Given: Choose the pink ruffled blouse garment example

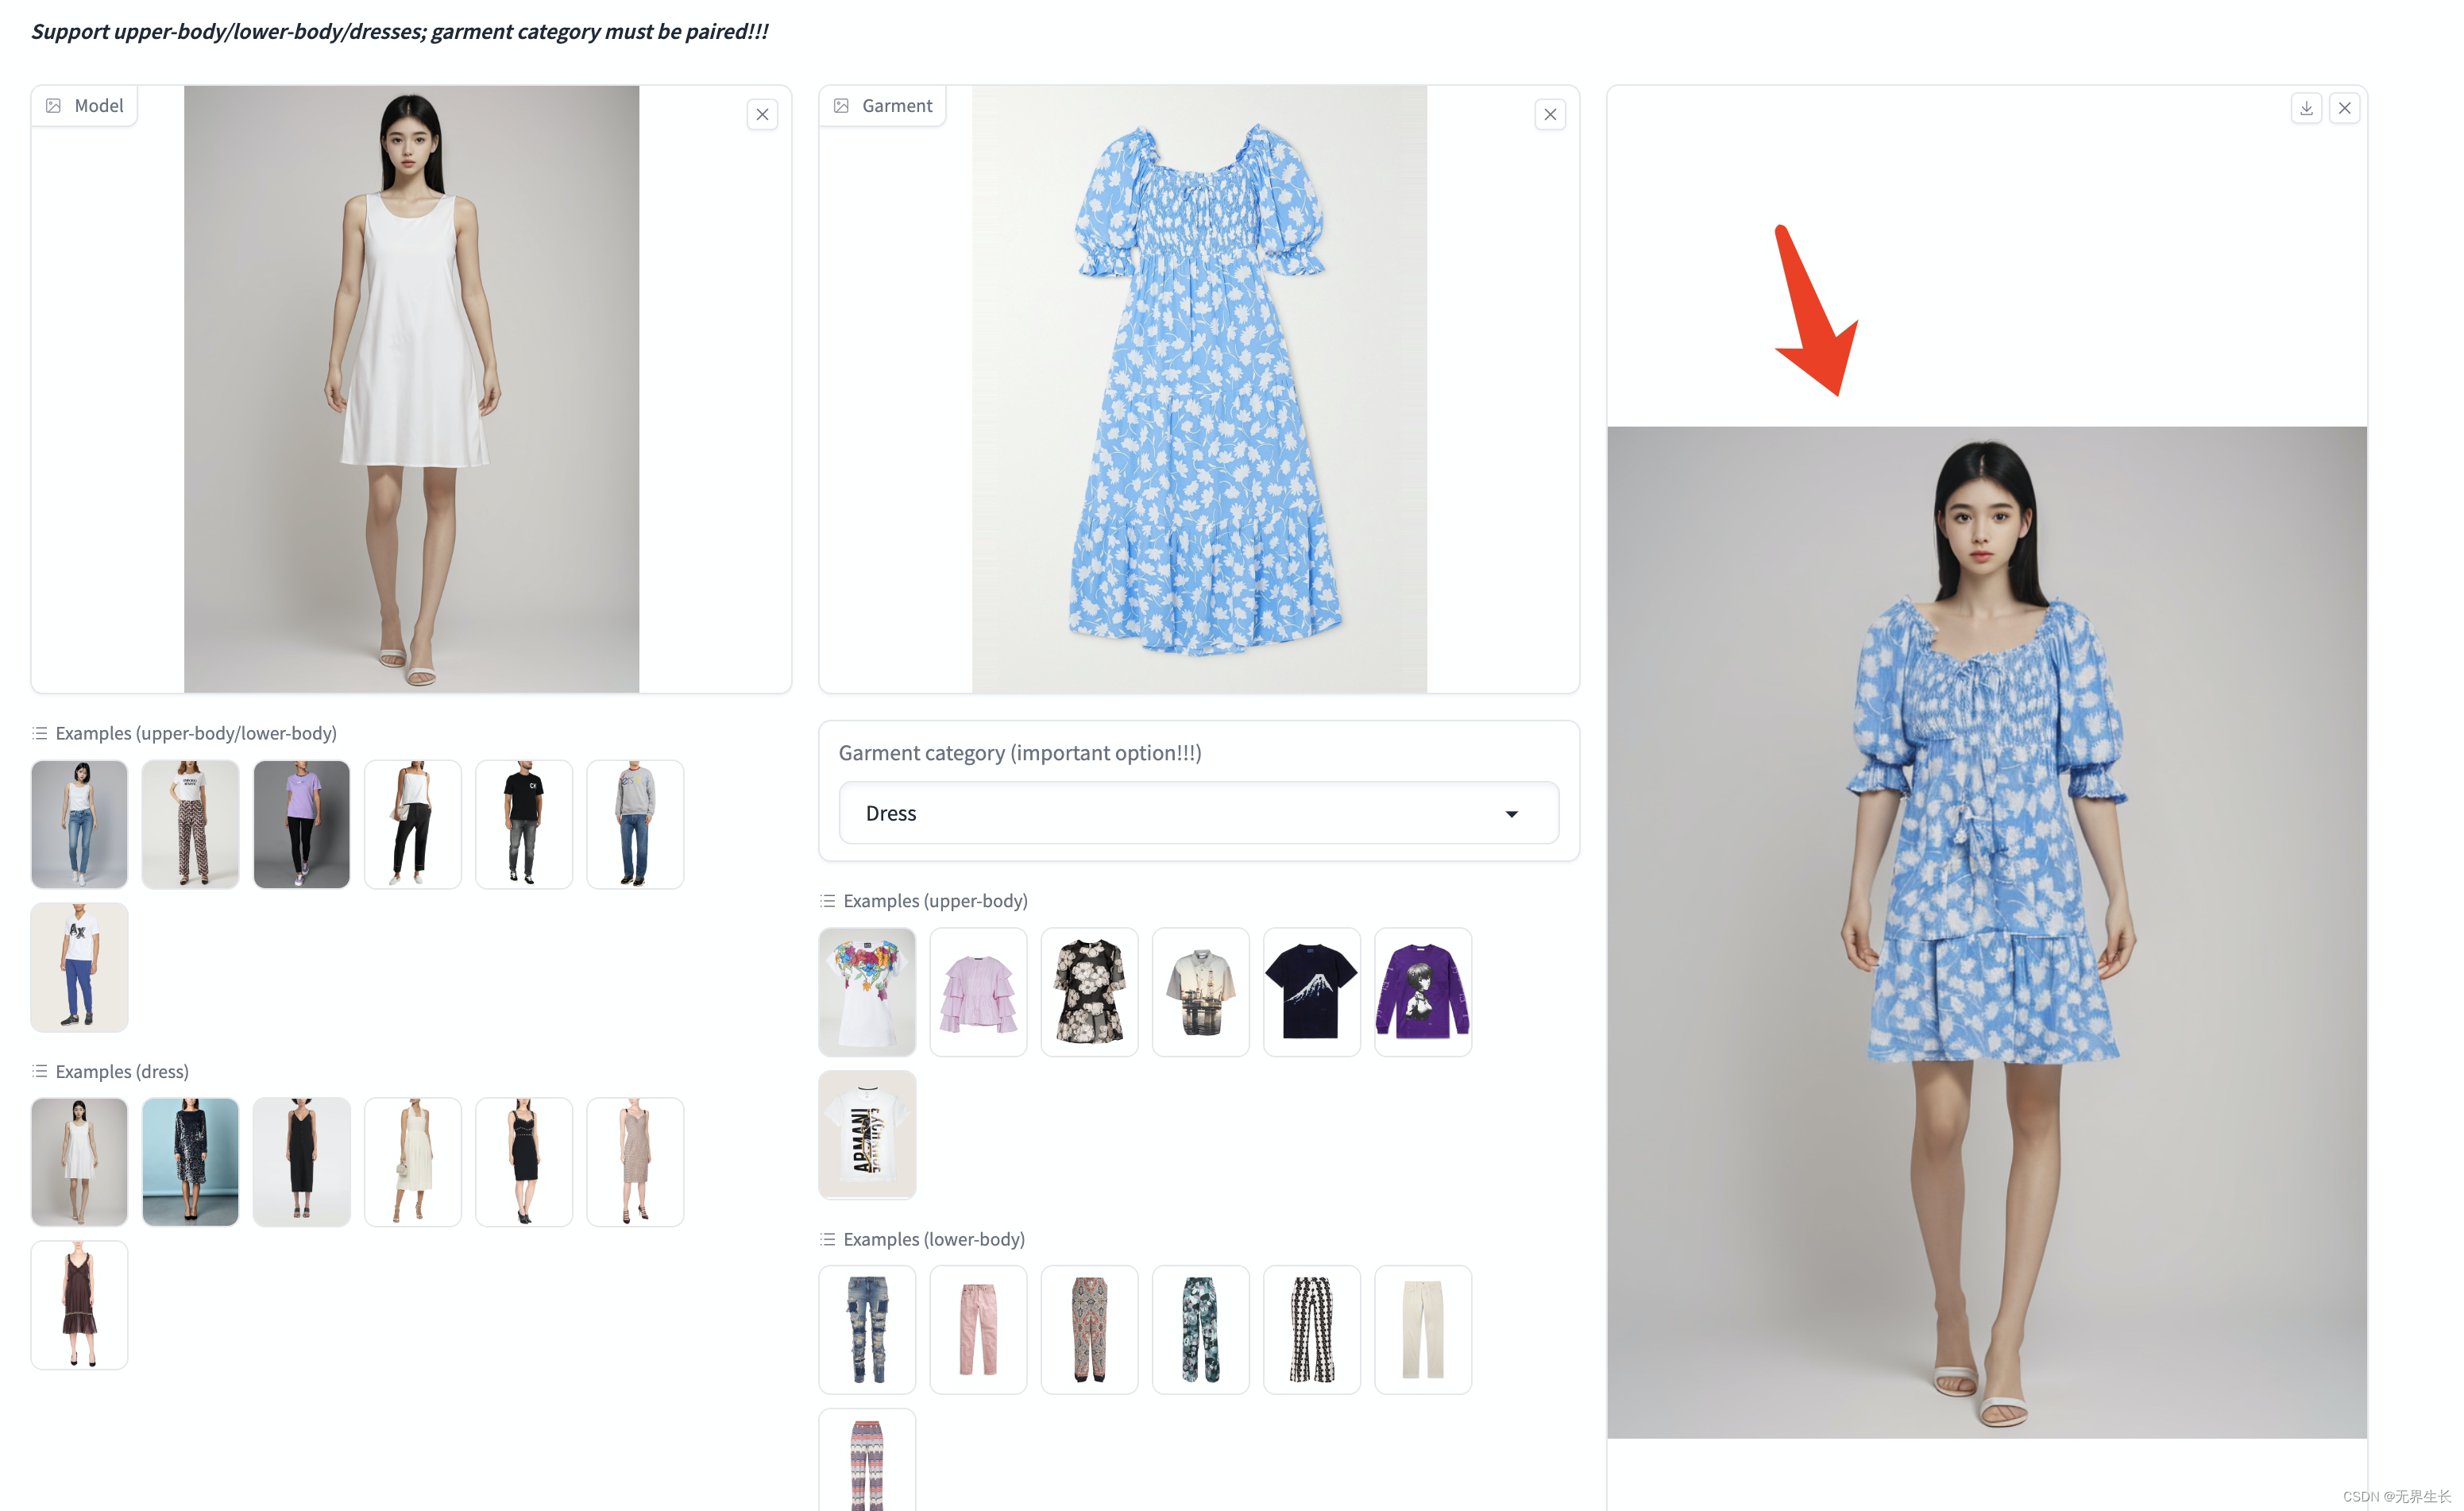Looking at the screenshot, I should click(x=978, y=991).
